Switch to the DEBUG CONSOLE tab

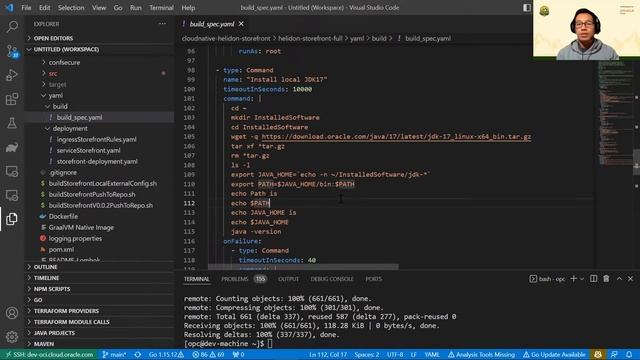point(332,279)
